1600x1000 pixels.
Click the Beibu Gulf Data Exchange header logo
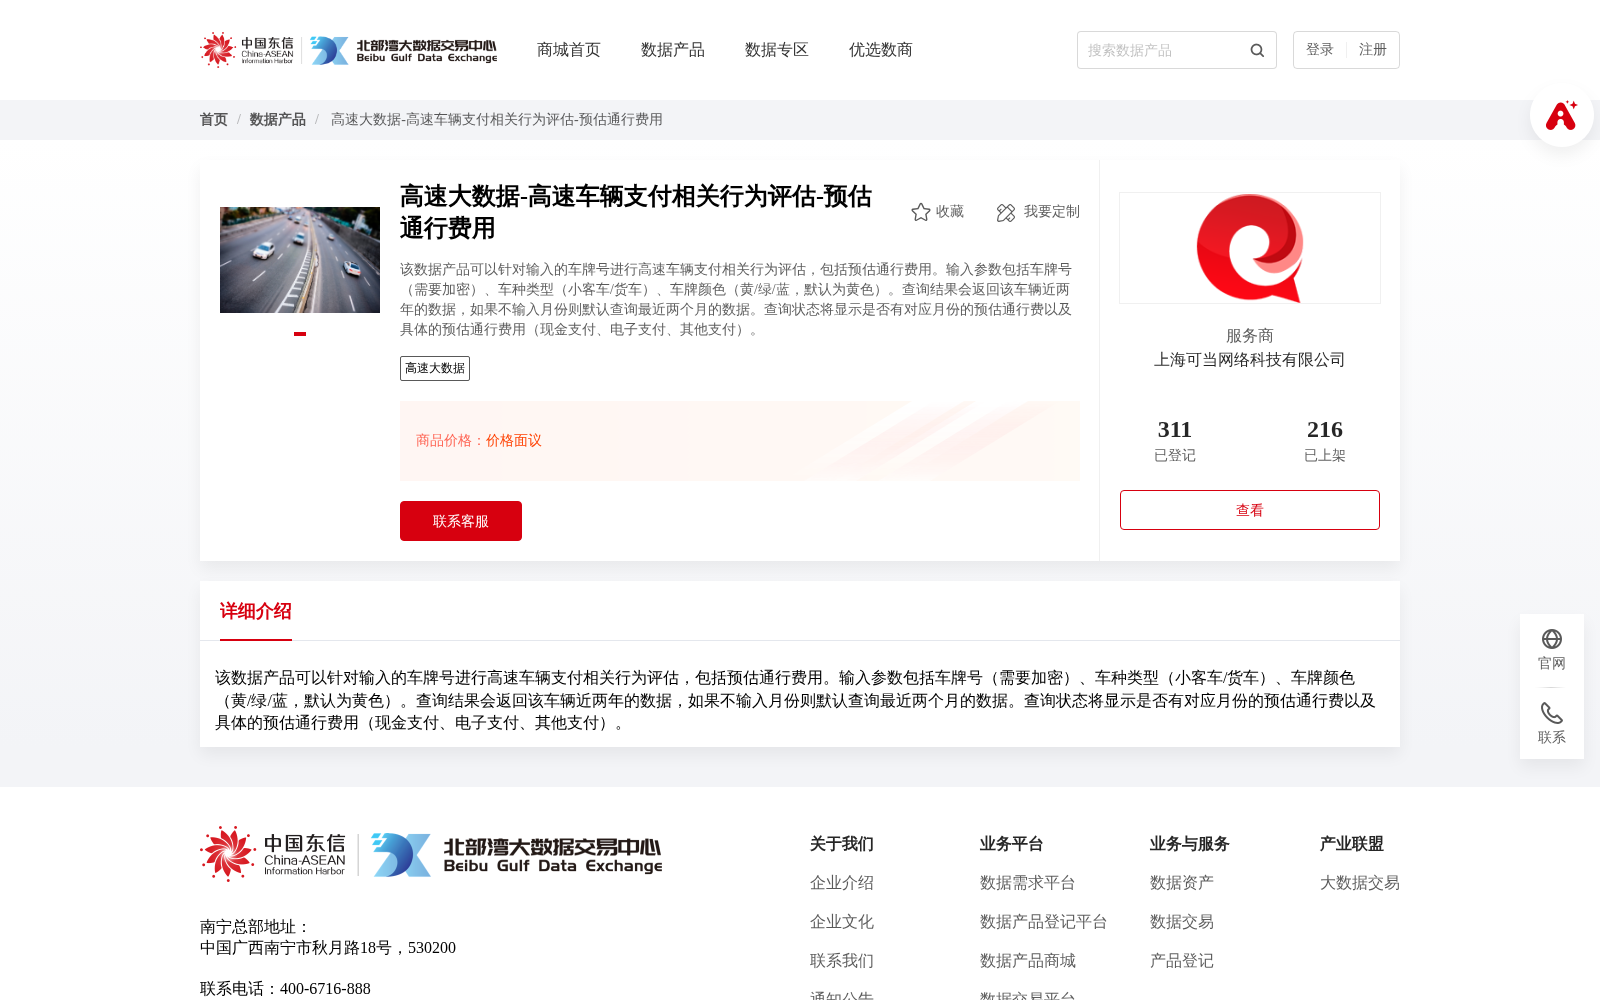tap(403, 50)
